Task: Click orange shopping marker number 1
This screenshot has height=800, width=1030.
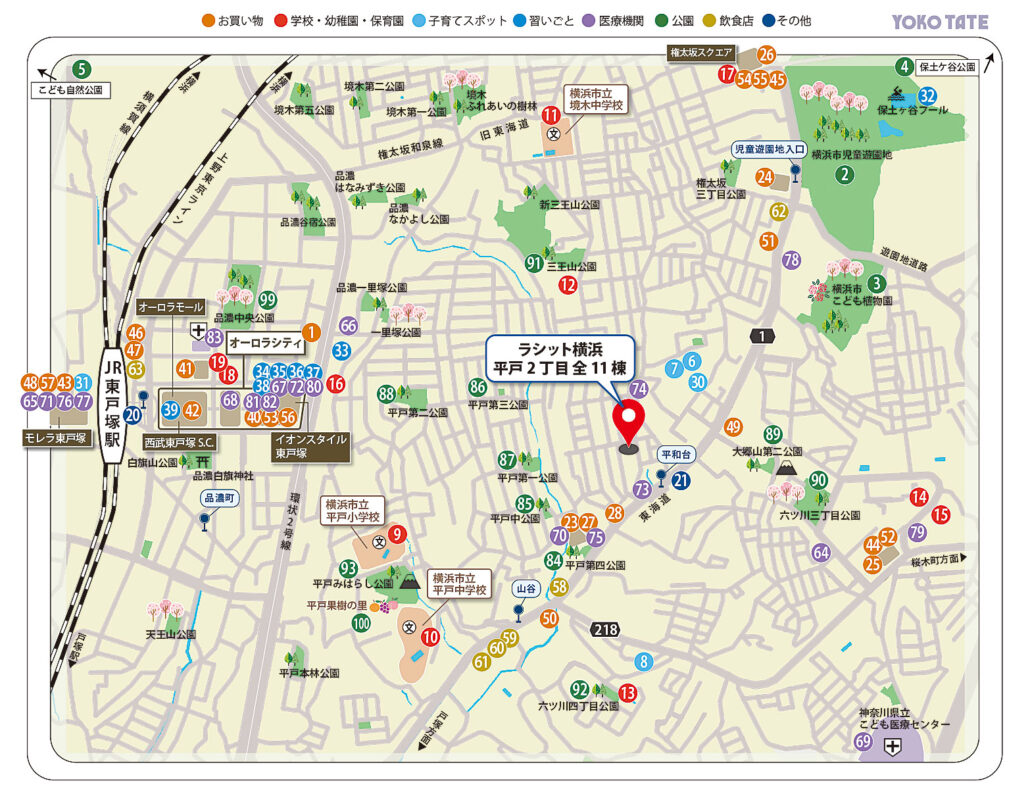Action: tap(311, 332)
